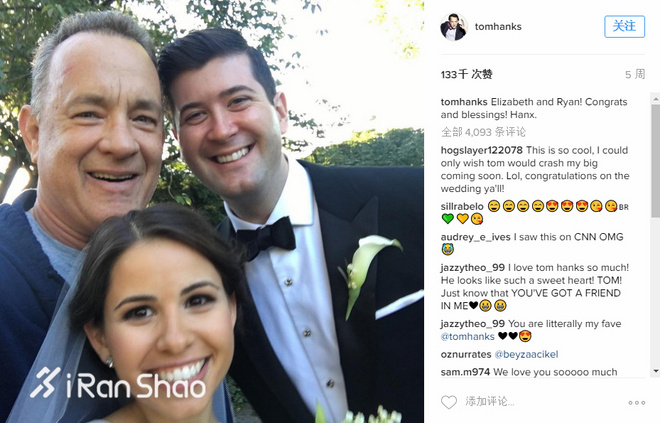Viewport: 660px width, 423px height.
Task: Click the blue follow button 关注
Action: click(624, 27)
